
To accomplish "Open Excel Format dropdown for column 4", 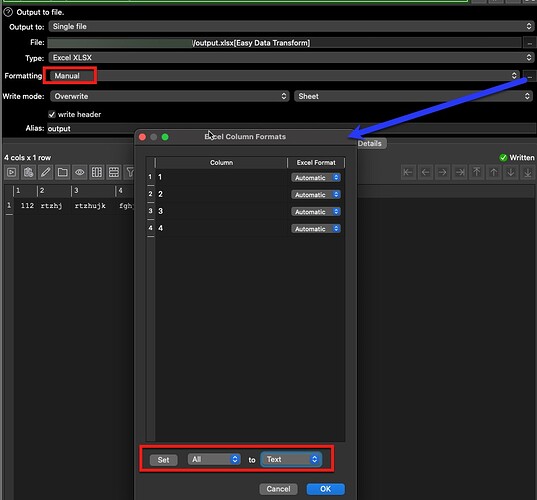I will (x=316, y=228).
